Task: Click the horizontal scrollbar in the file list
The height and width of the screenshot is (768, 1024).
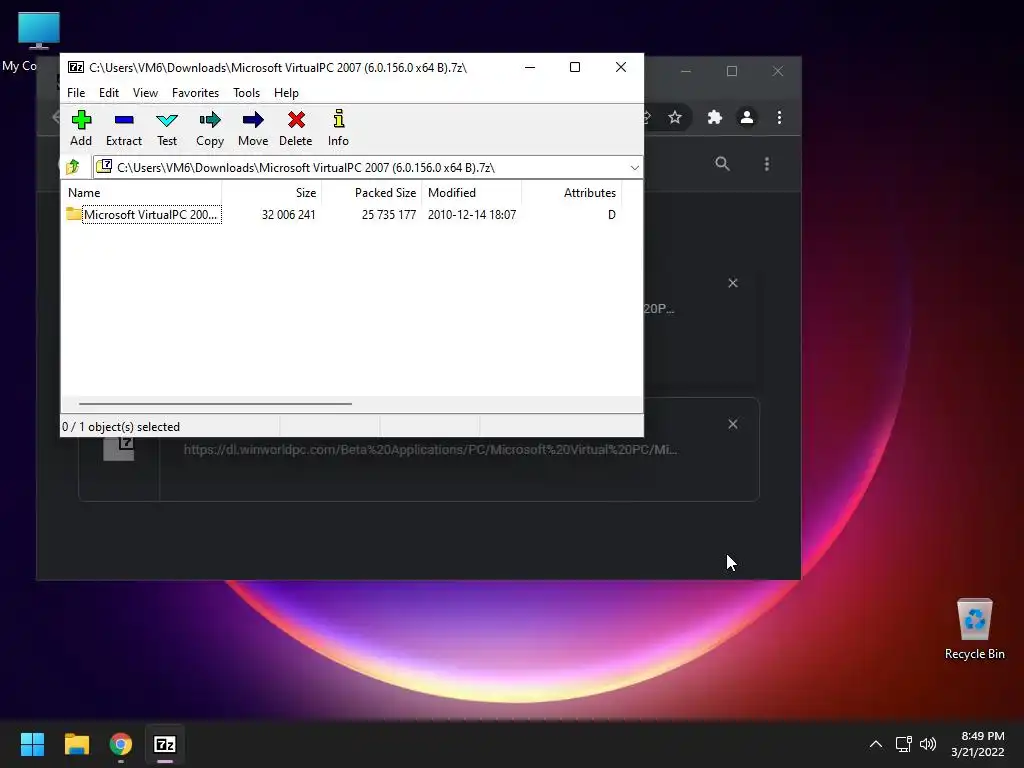Action: 215,404
